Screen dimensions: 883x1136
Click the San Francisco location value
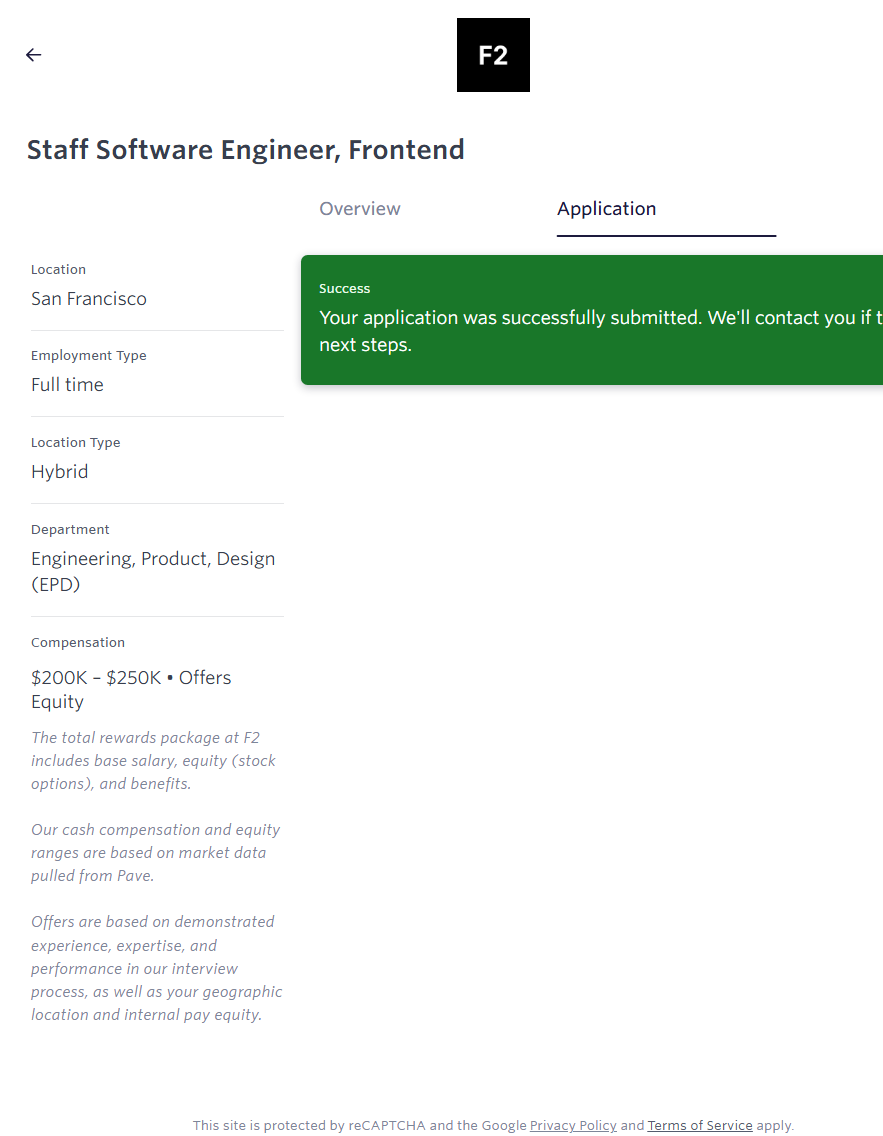(x=89, y=299)
